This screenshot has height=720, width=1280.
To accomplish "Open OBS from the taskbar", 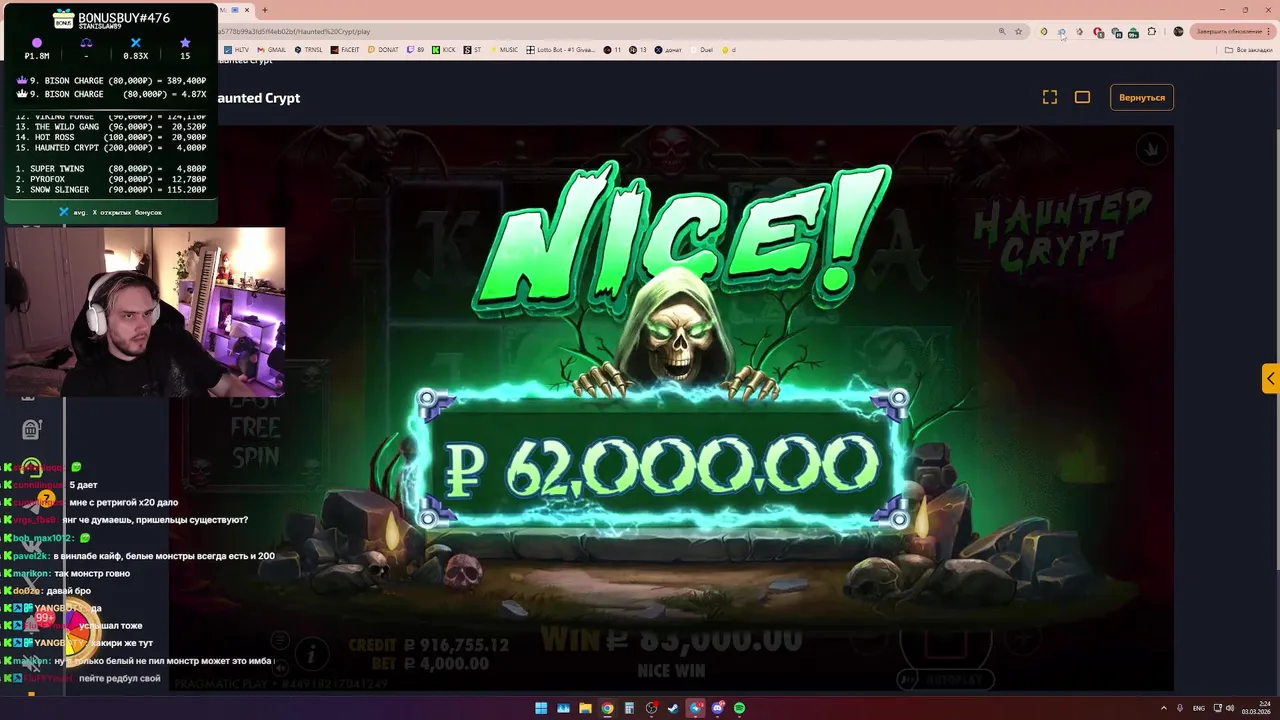I will pos(651,708).
